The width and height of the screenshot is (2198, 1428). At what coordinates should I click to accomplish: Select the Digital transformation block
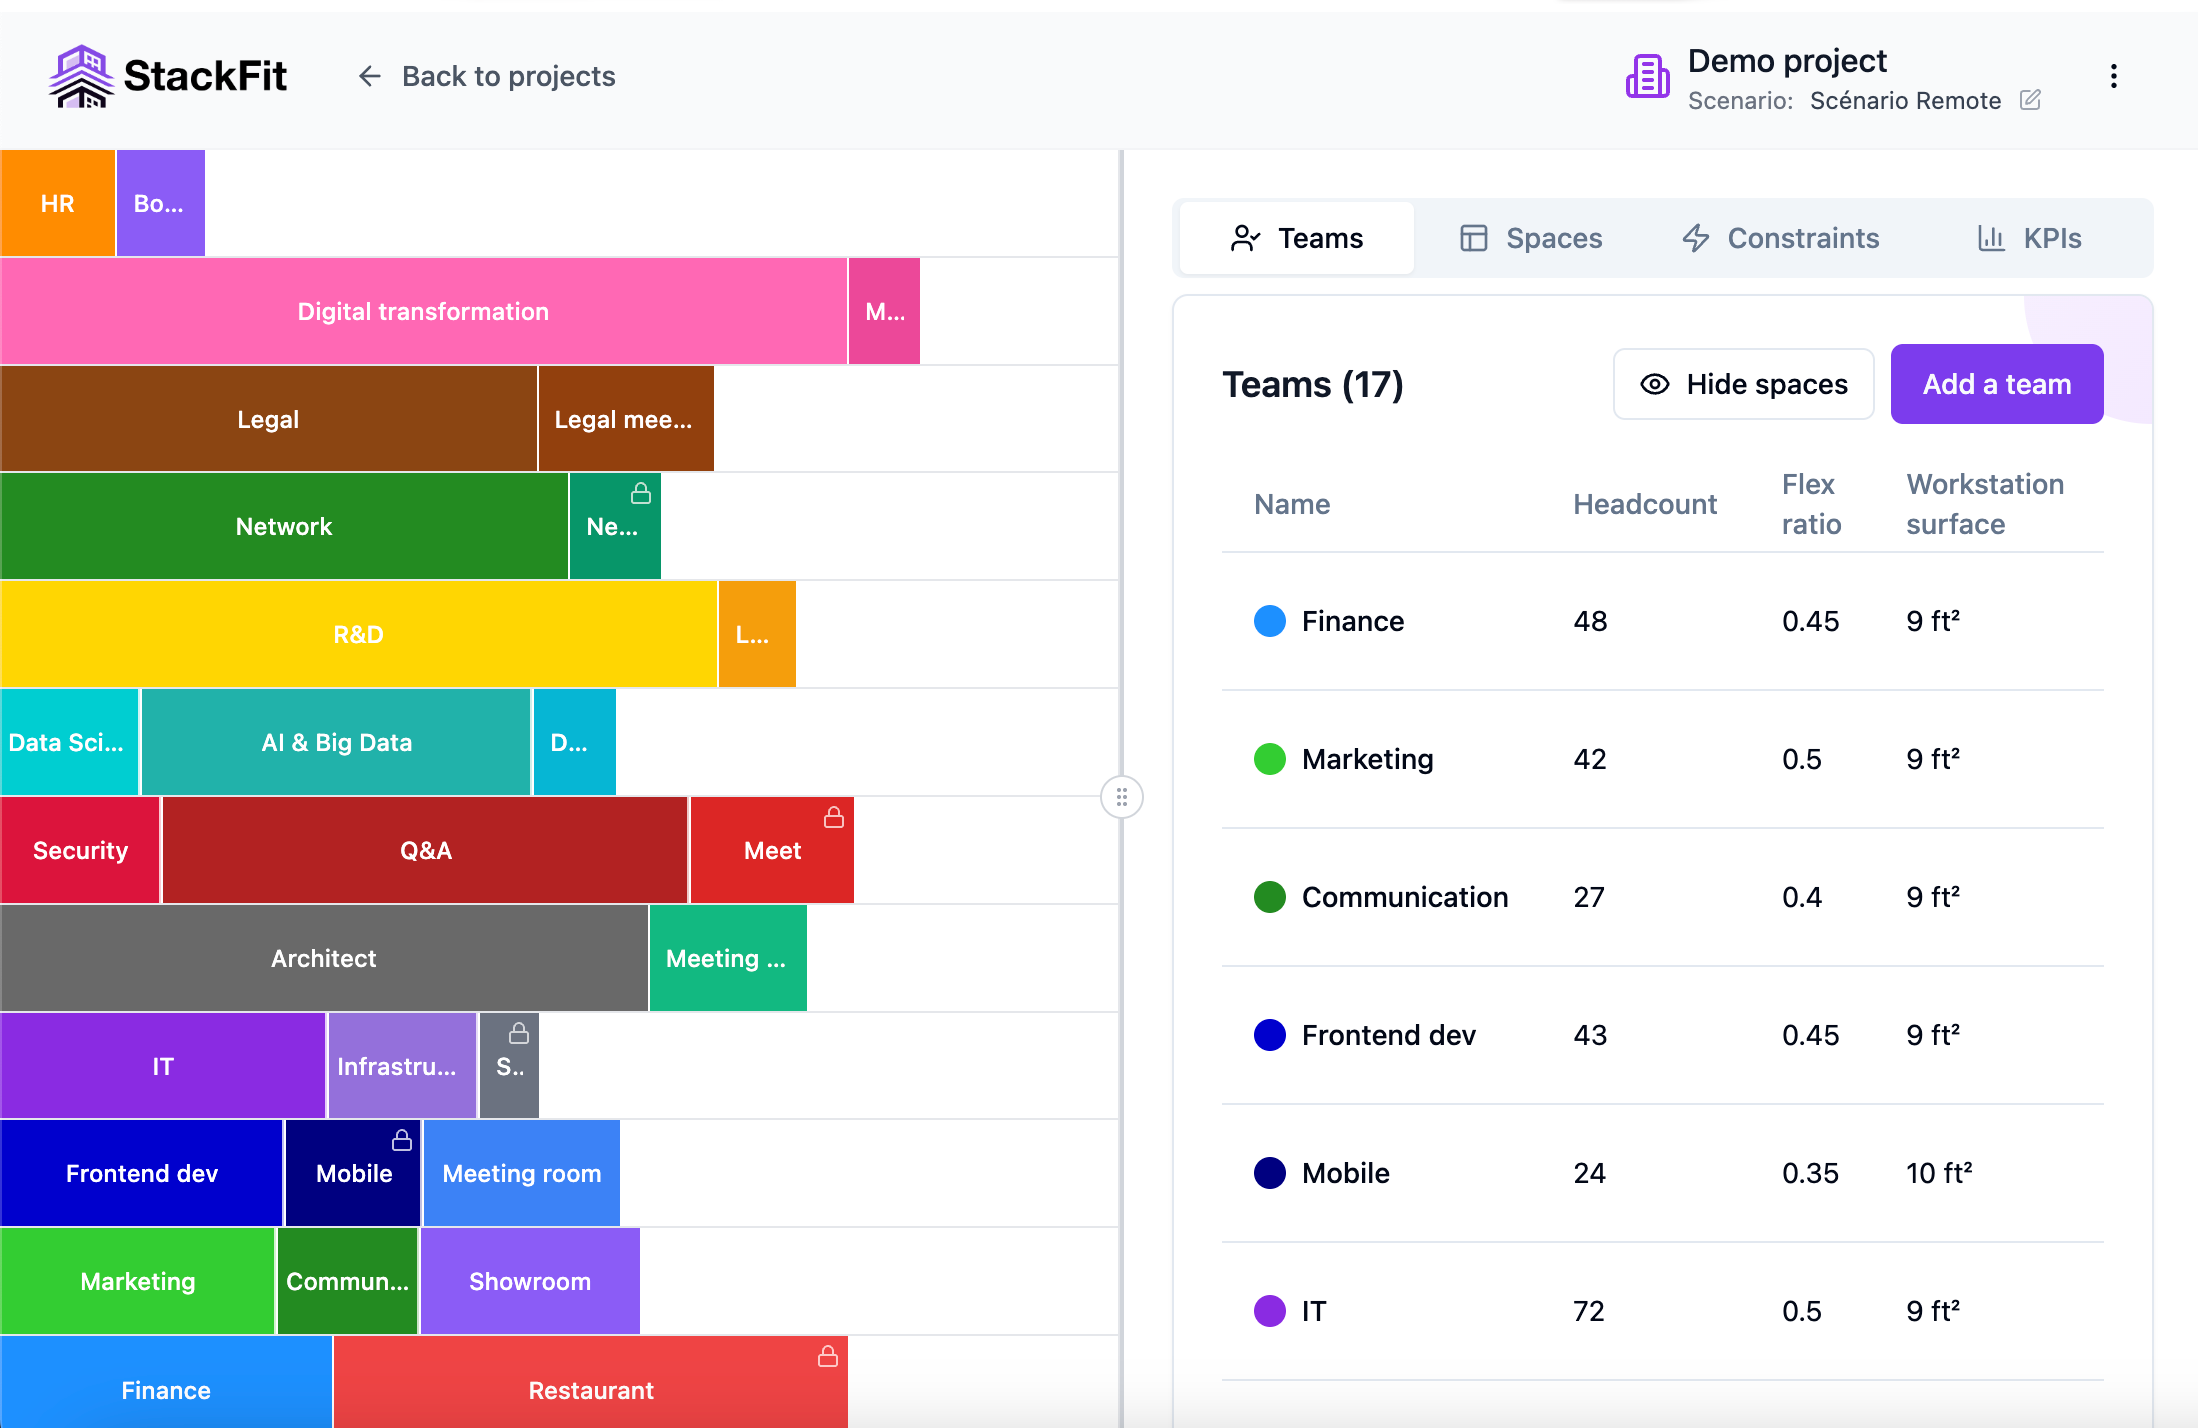point(423,312)
